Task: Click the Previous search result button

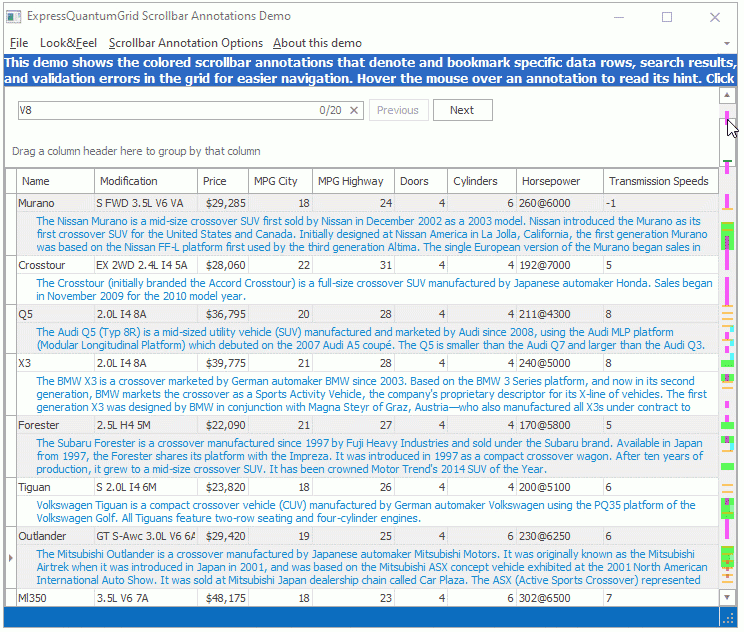Action: pos(398,110)
